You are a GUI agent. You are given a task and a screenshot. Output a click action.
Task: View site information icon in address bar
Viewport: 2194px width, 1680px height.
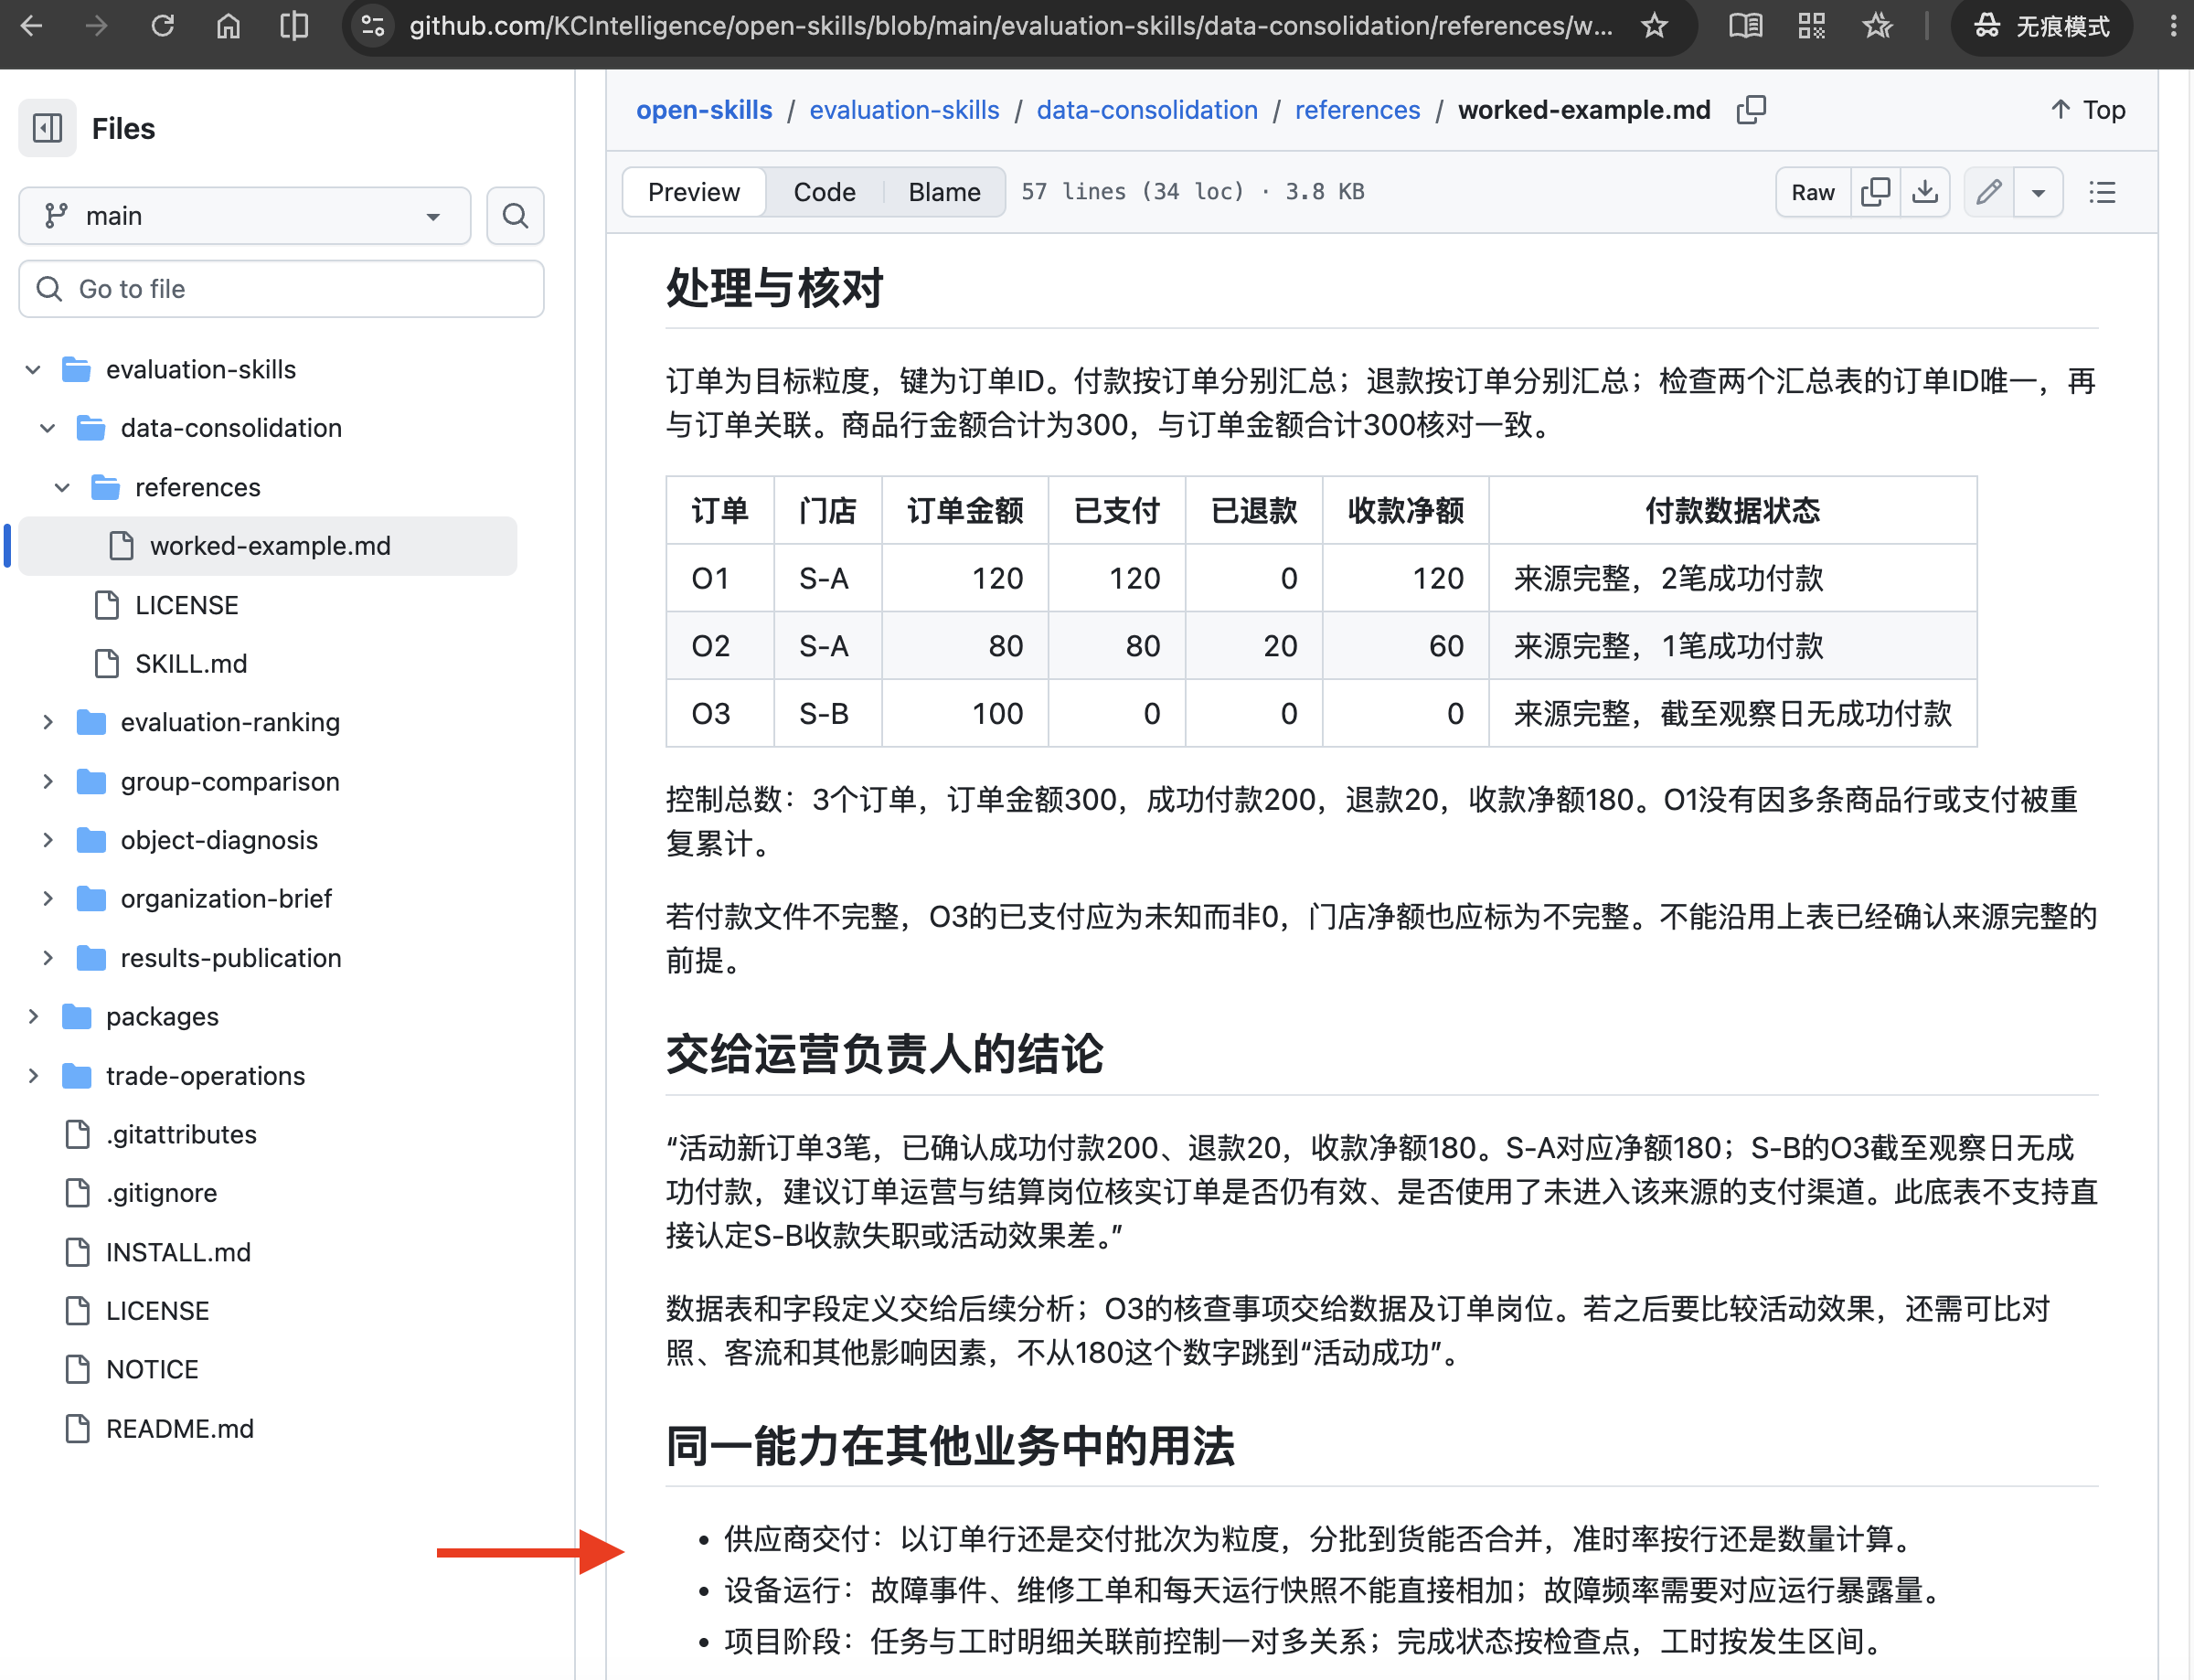tap(373, 26)
